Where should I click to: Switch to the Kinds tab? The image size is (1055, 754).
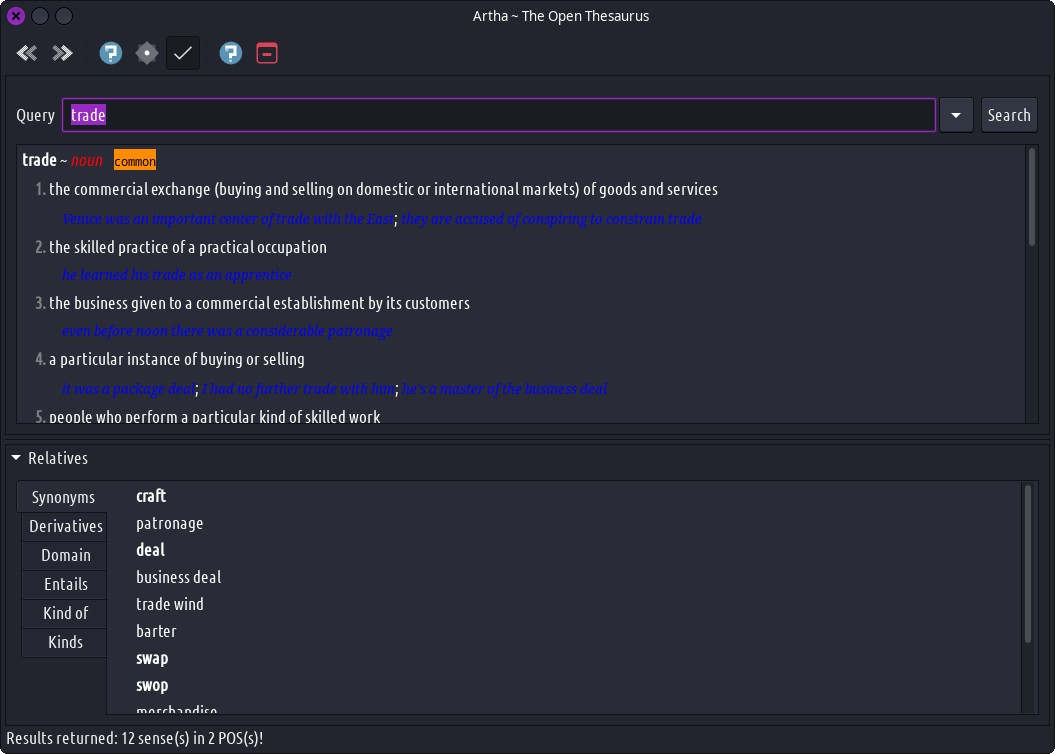tap(66, 642)
